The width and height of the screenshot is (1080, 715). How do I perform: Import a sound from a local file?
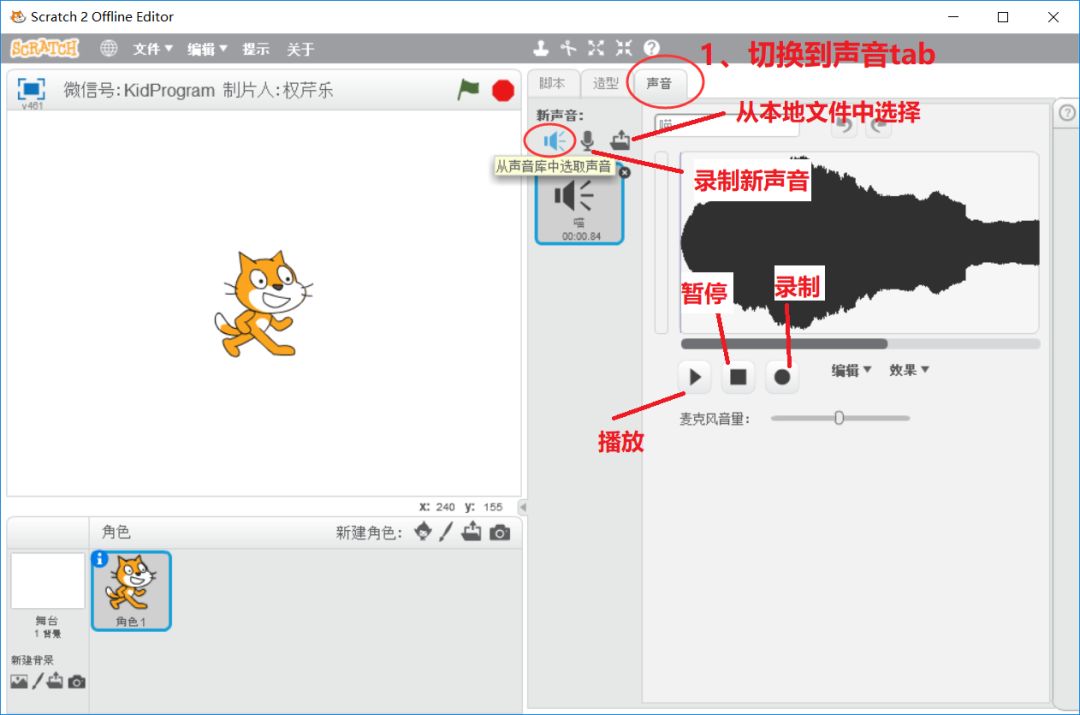pyautogui.click(x=620, y=140)
